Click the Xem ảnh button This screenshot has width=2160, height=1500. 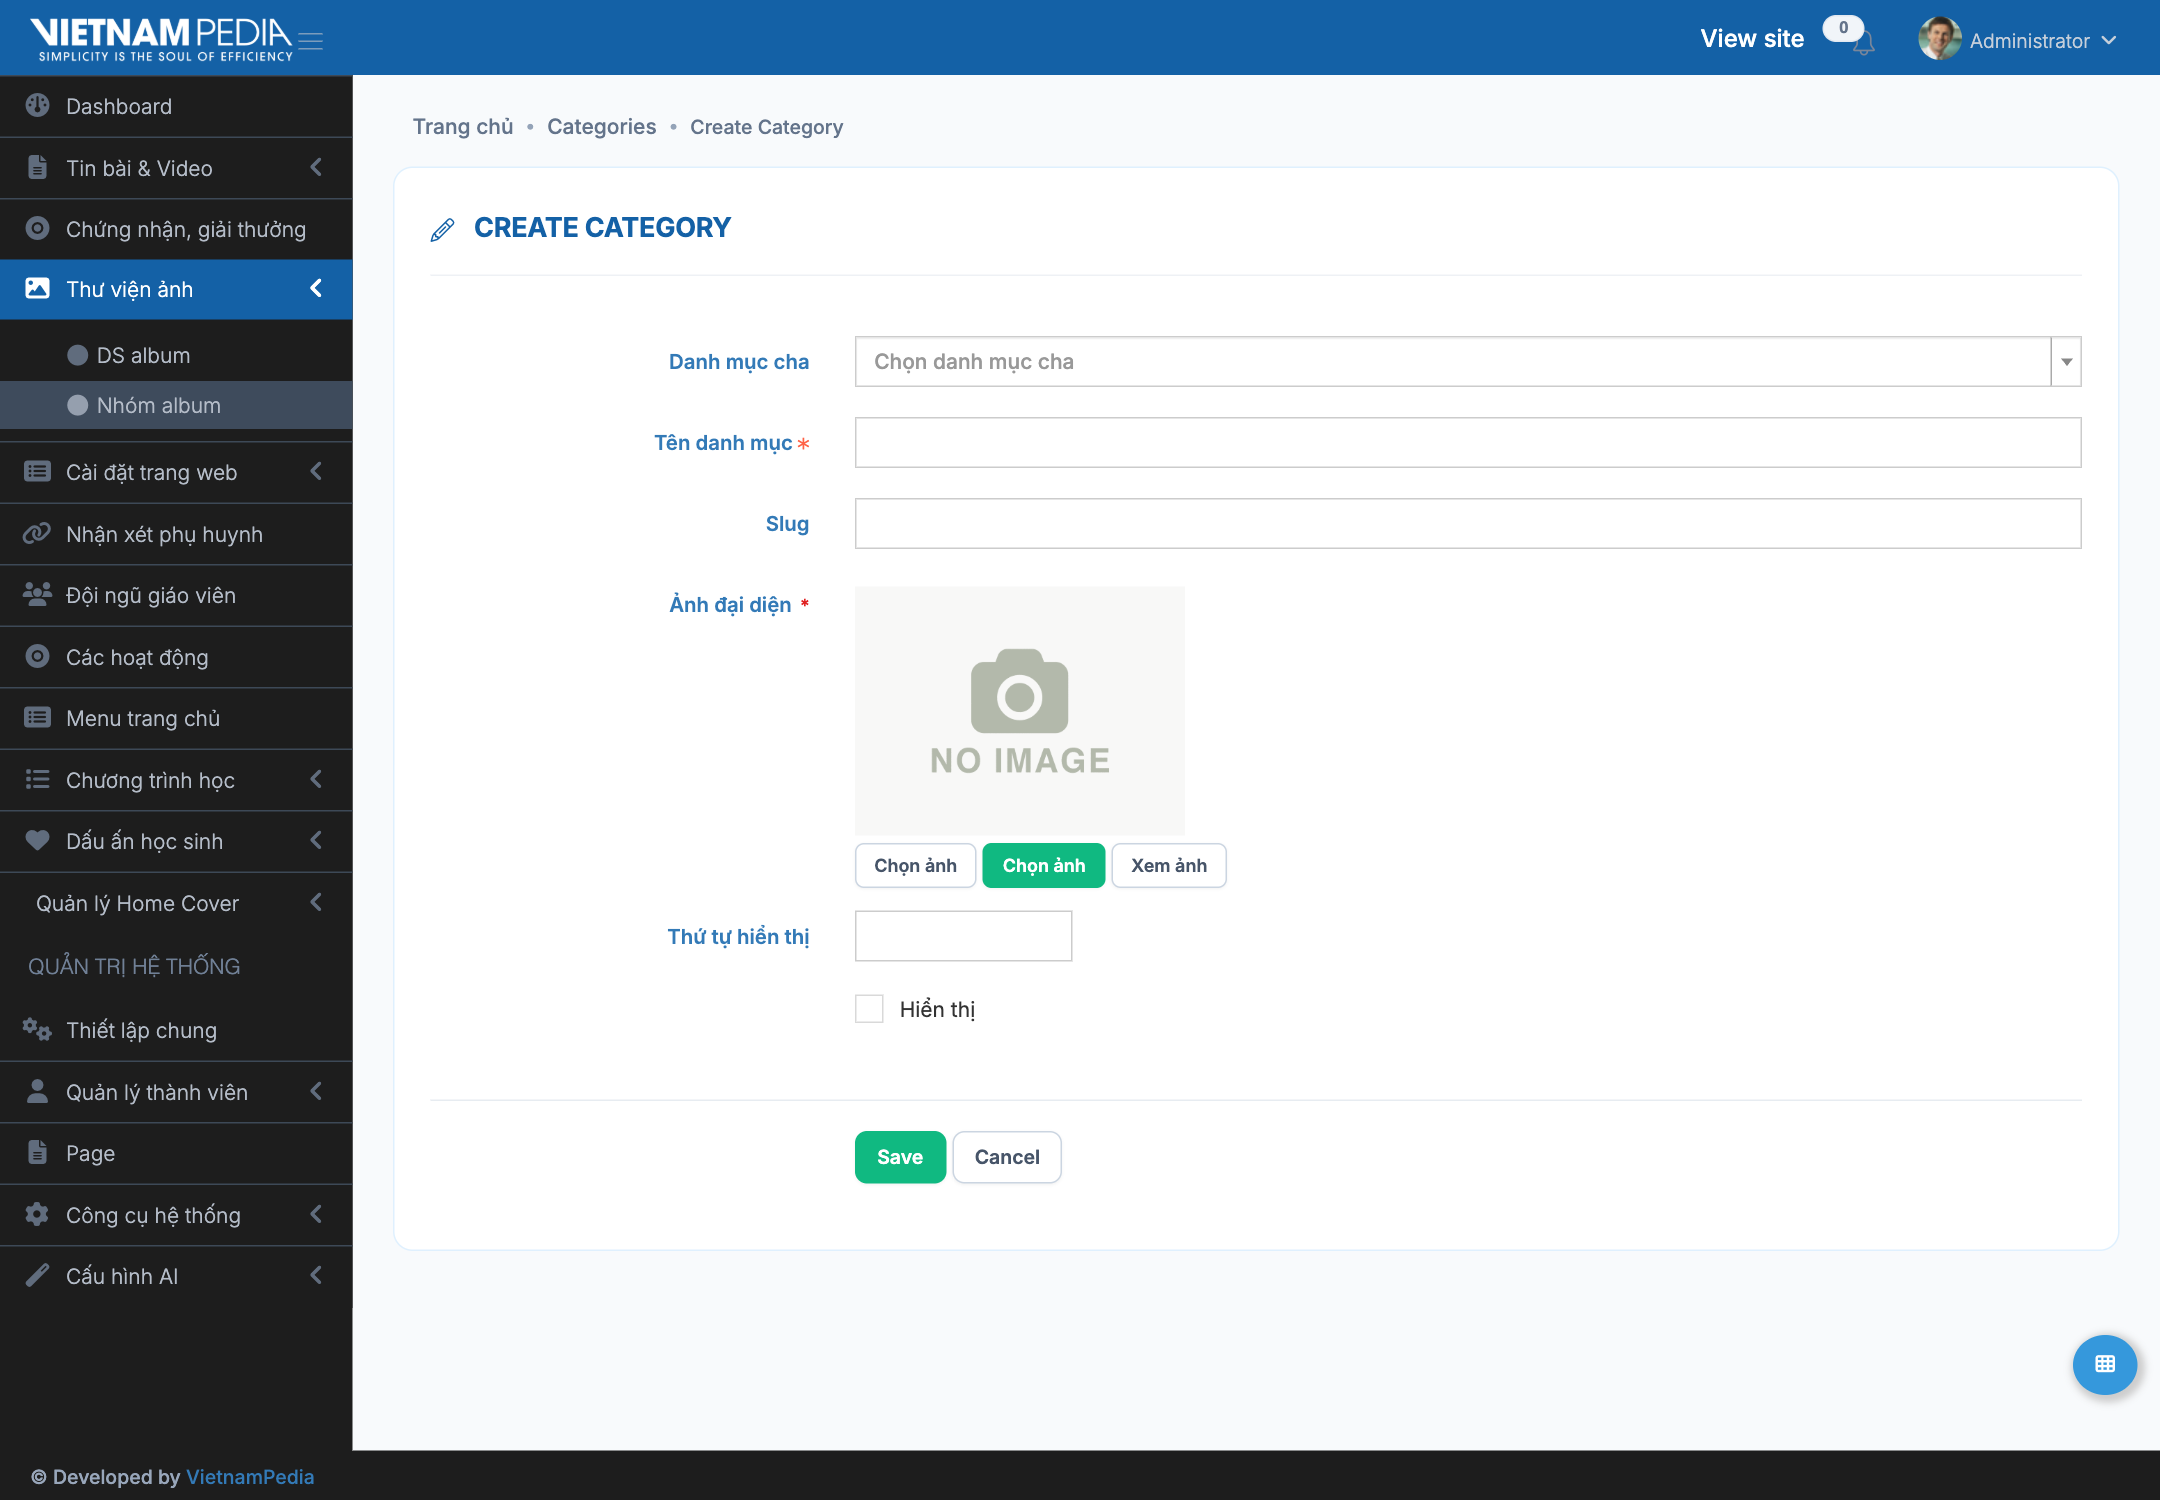(x=1168, y=865)
